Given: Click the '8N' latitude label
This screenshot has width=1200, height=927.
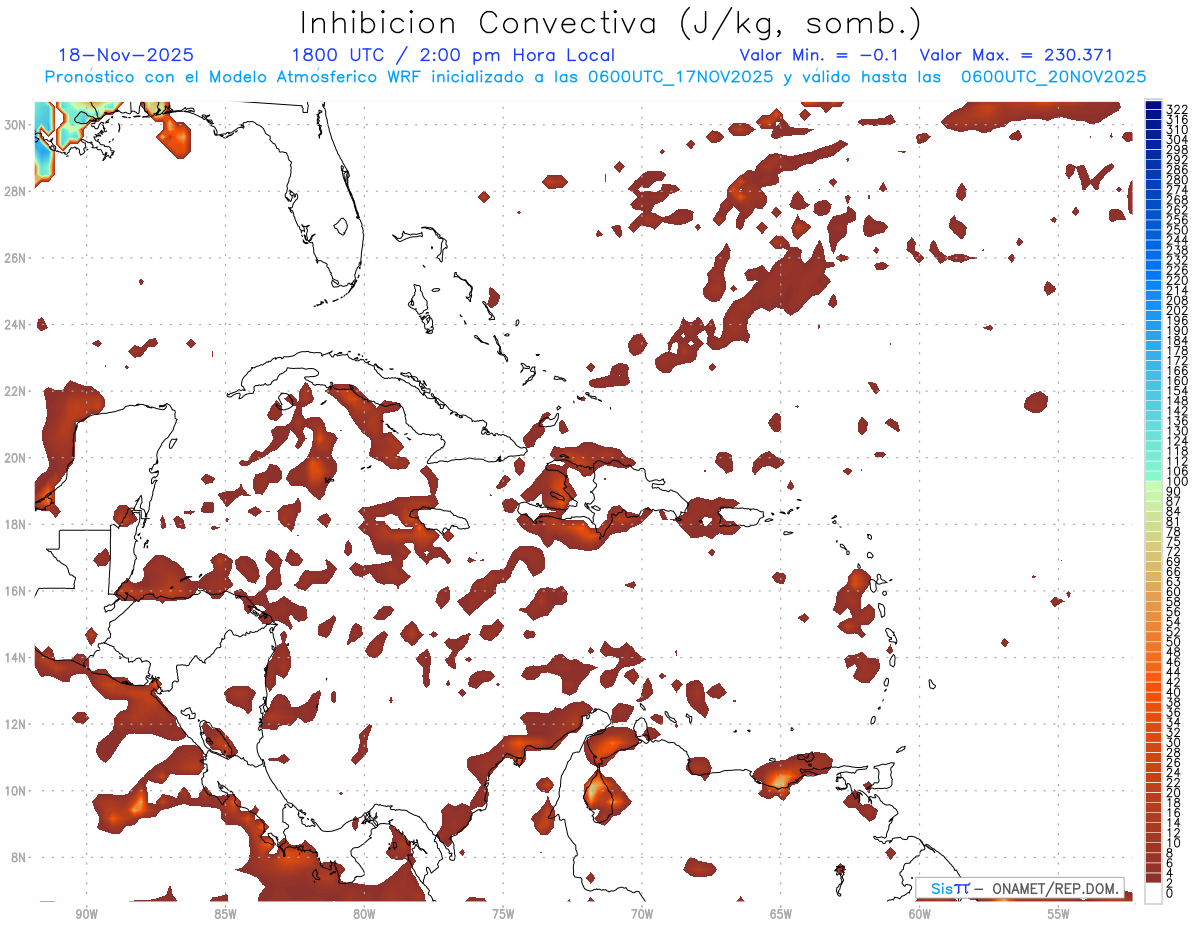Looking at the screenshot, I should coord(18,857).
